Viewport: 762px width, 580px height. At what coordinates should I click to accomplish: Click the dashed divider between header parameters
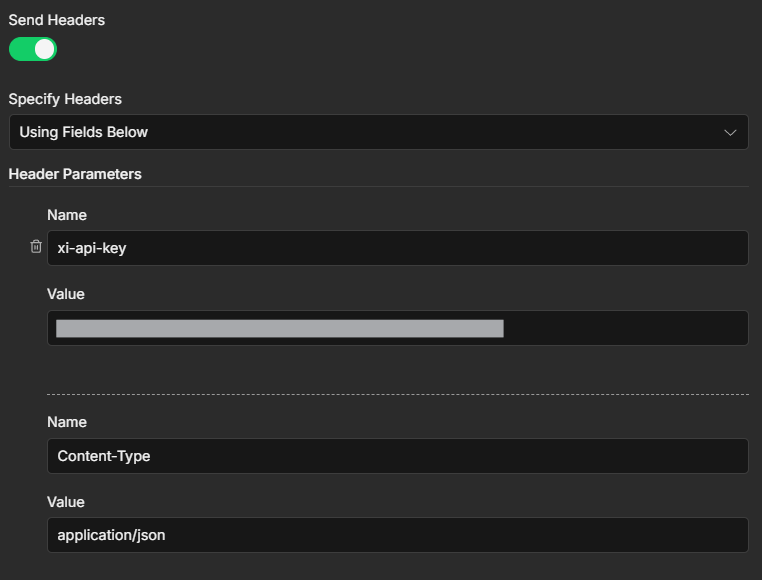[397, 394]
